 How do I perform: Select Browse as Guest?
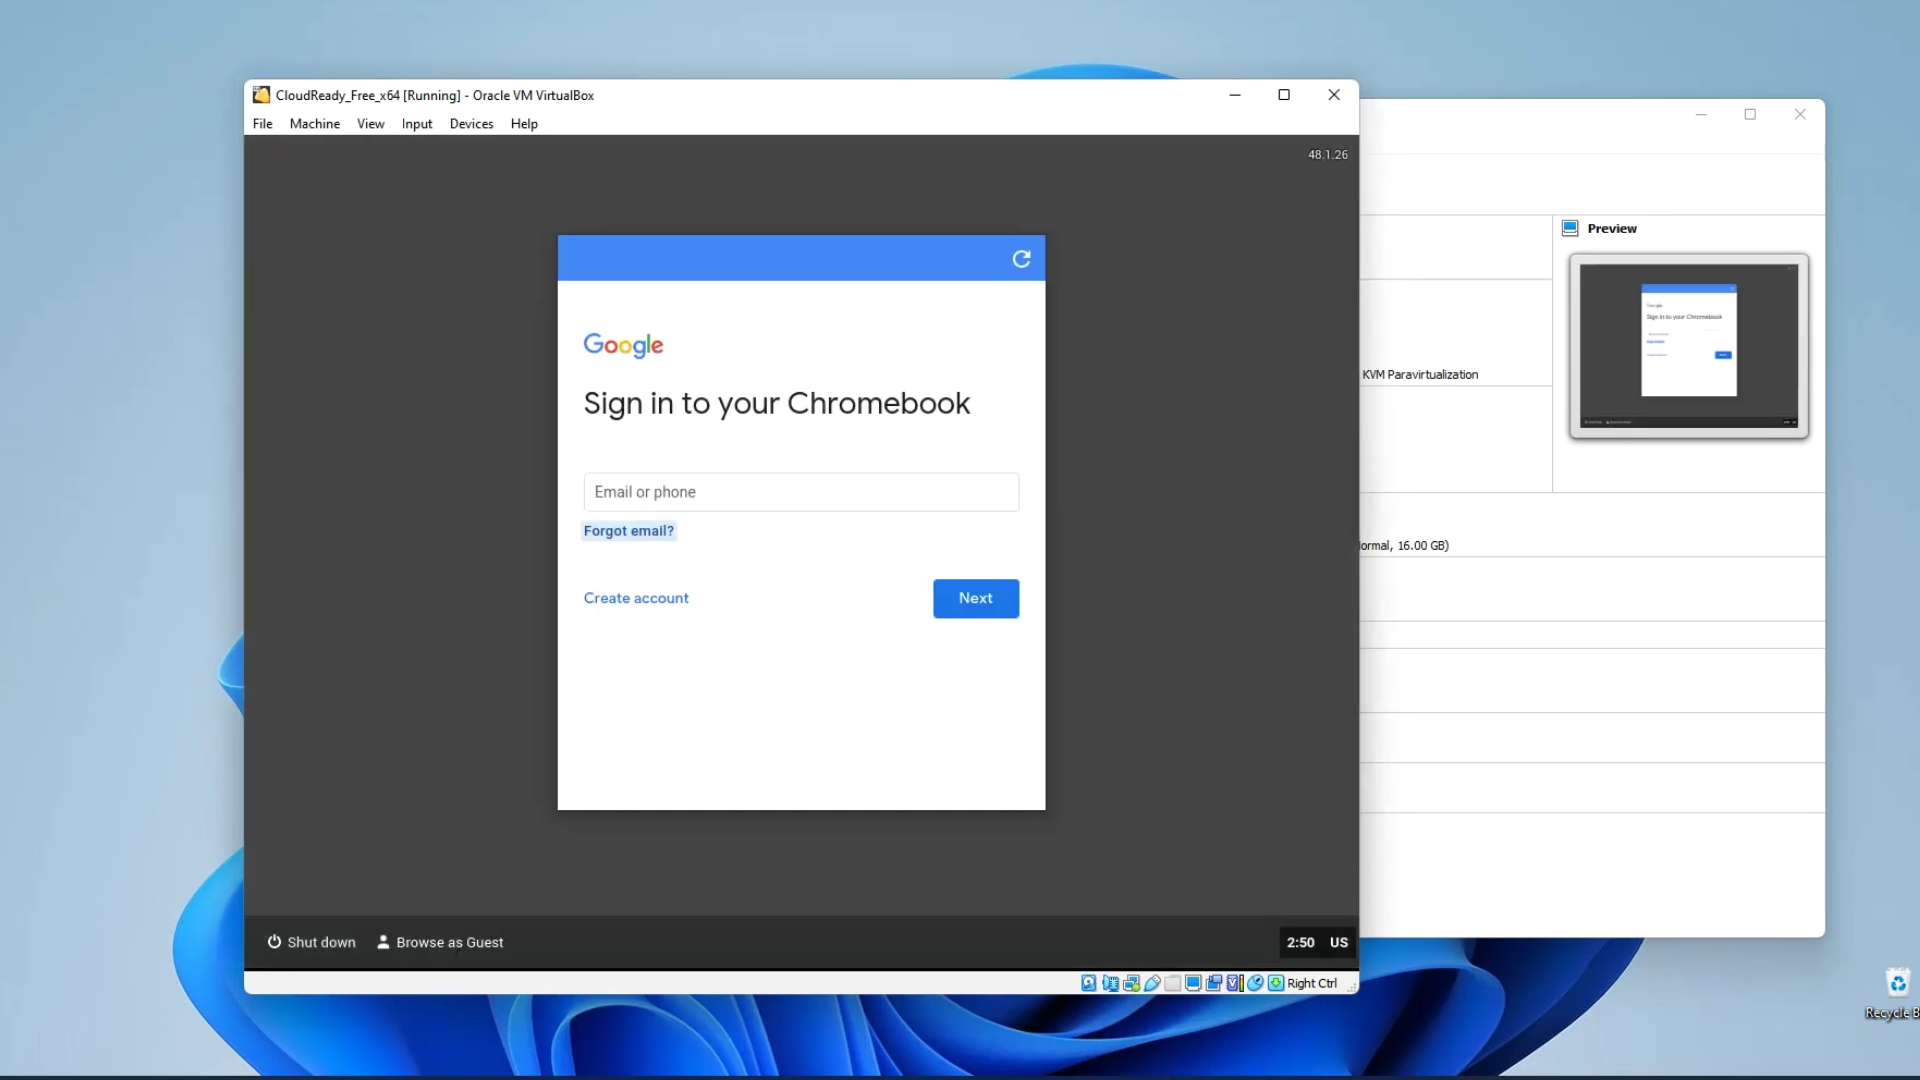click(450, 942)
